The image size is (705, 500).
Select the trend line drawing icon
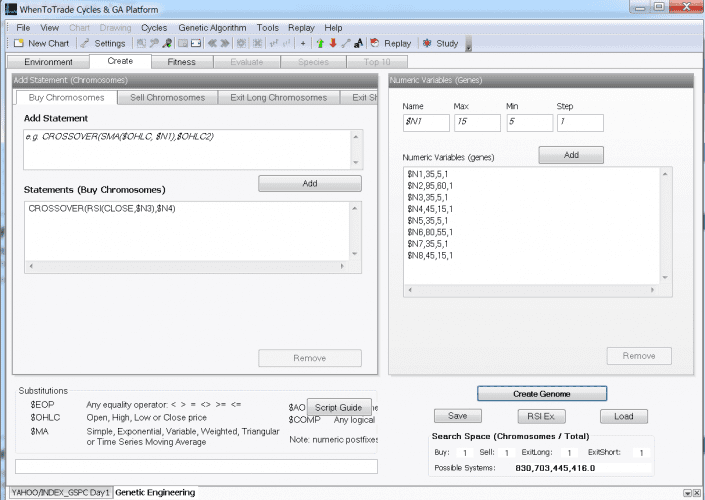[x=346, y=43]
